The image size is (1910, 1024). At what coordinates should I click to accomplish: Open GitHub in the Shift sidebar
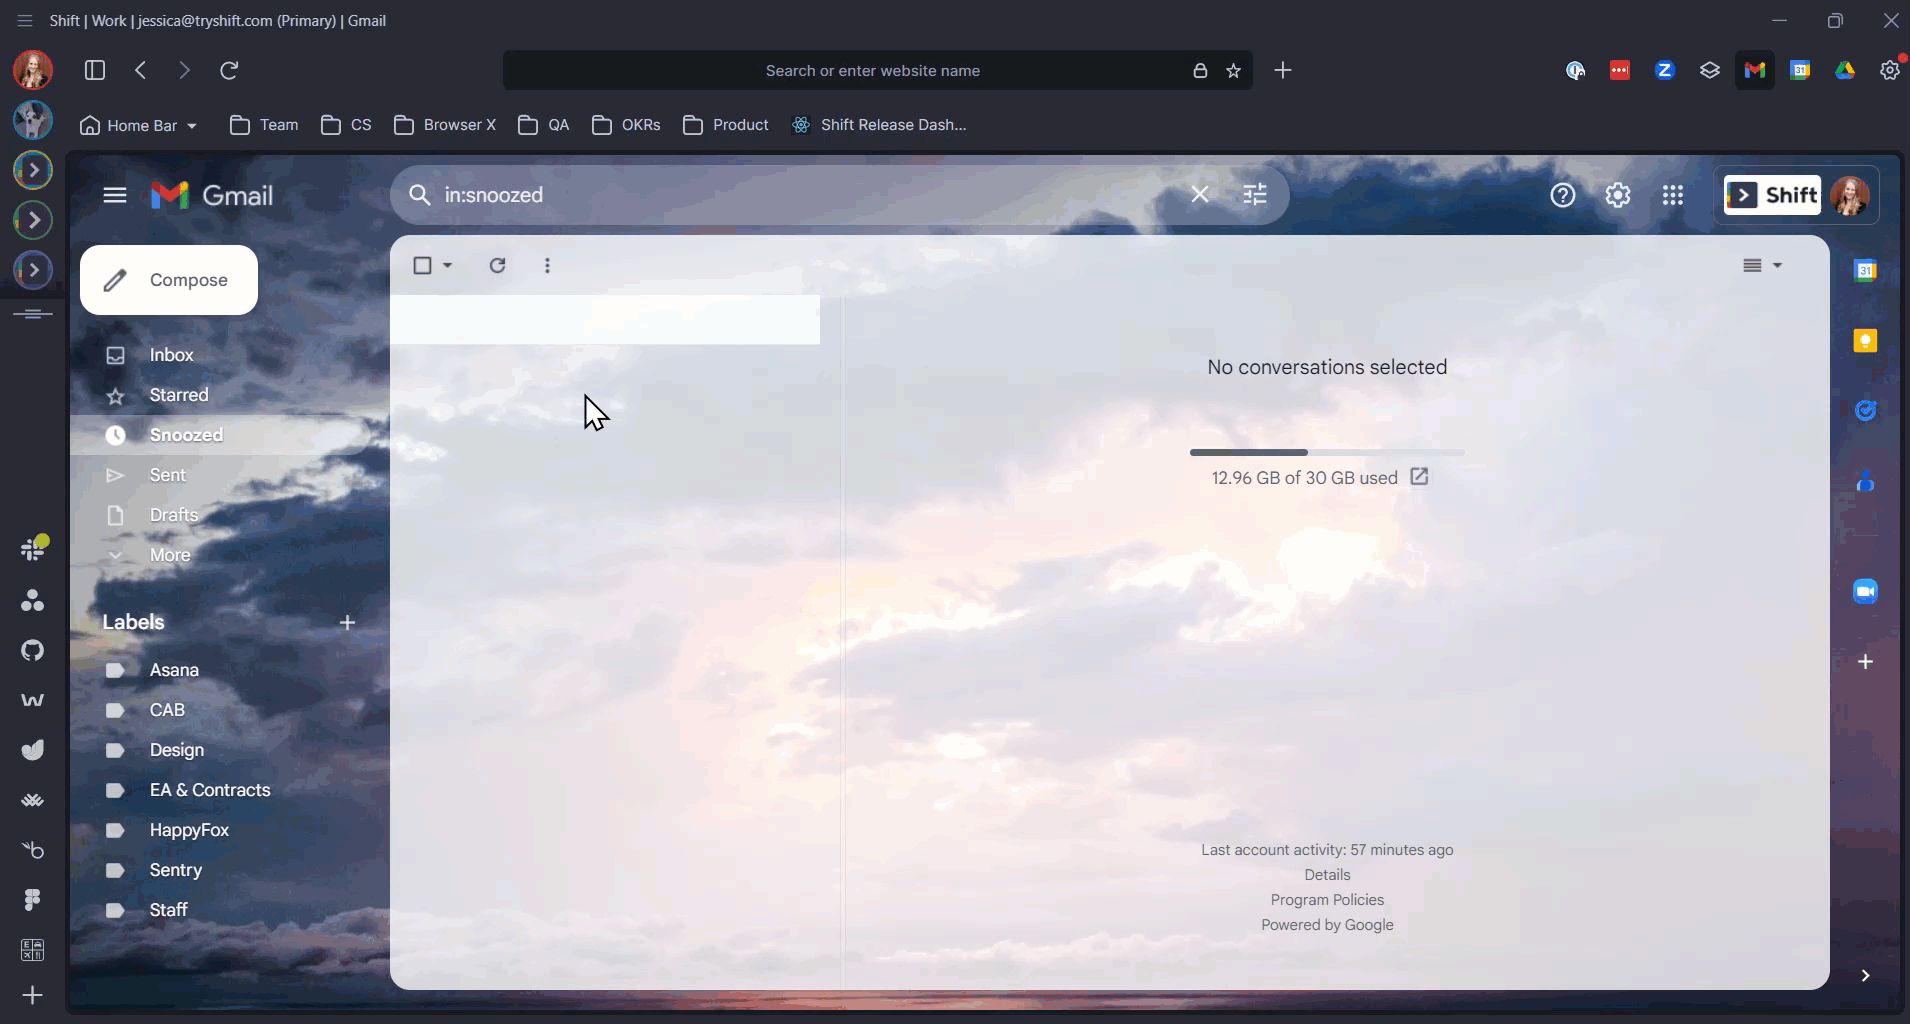click(33, 650)
